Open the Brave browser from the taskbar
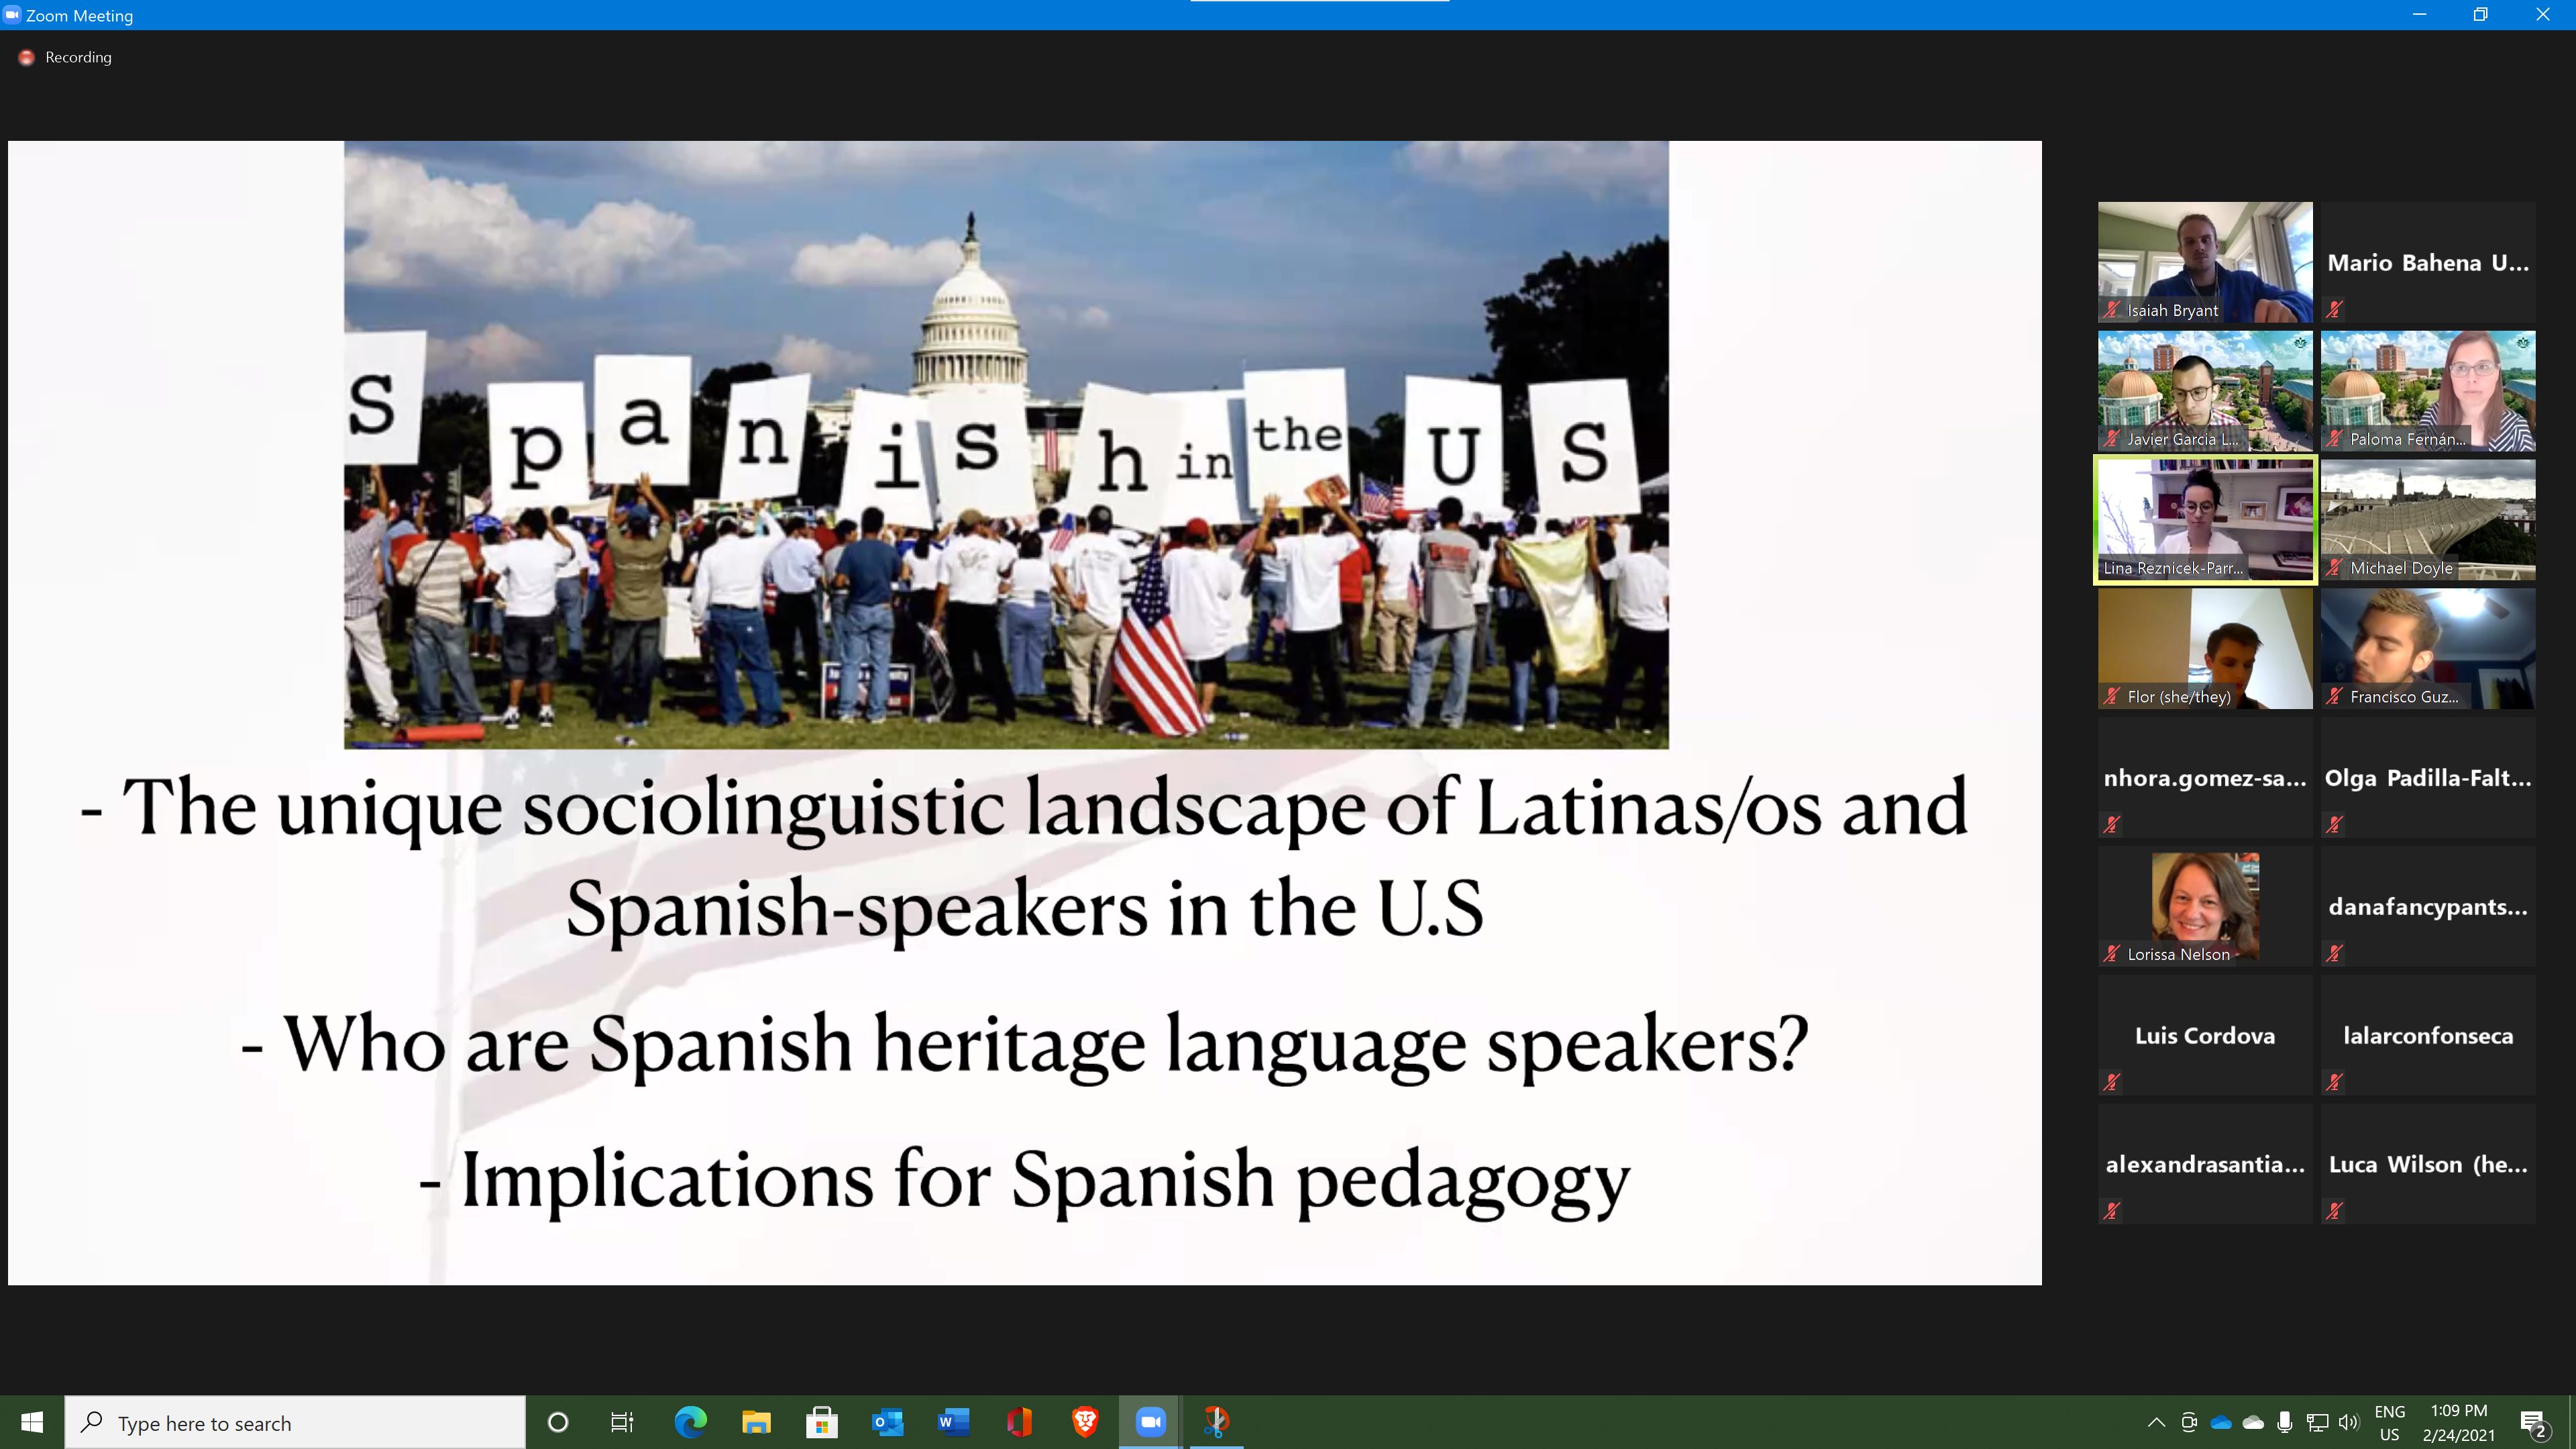This screenshot has width=2576, height=1449. click(1085, 1421)
